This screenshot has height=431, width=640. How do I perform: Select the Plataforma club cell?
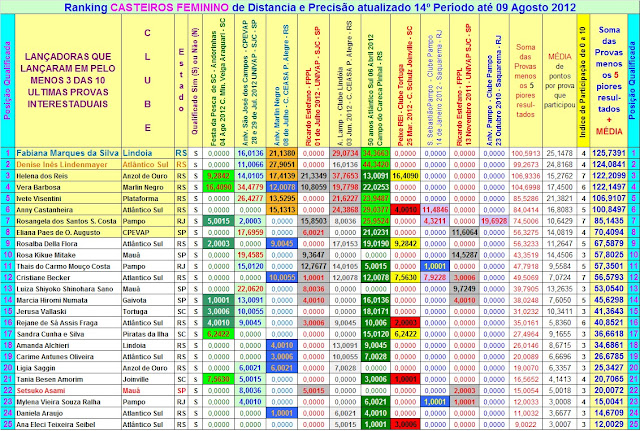[x=148, y=198]
